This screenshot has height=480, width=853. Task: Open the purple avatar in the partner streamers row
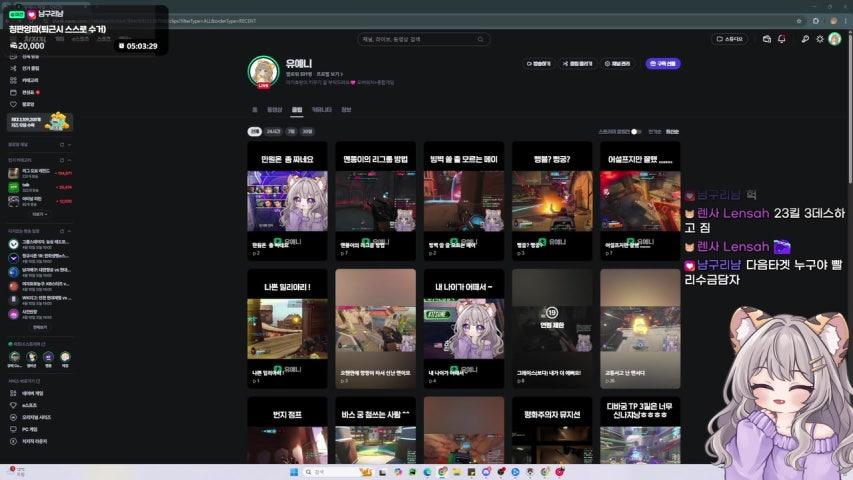[48, 357]
